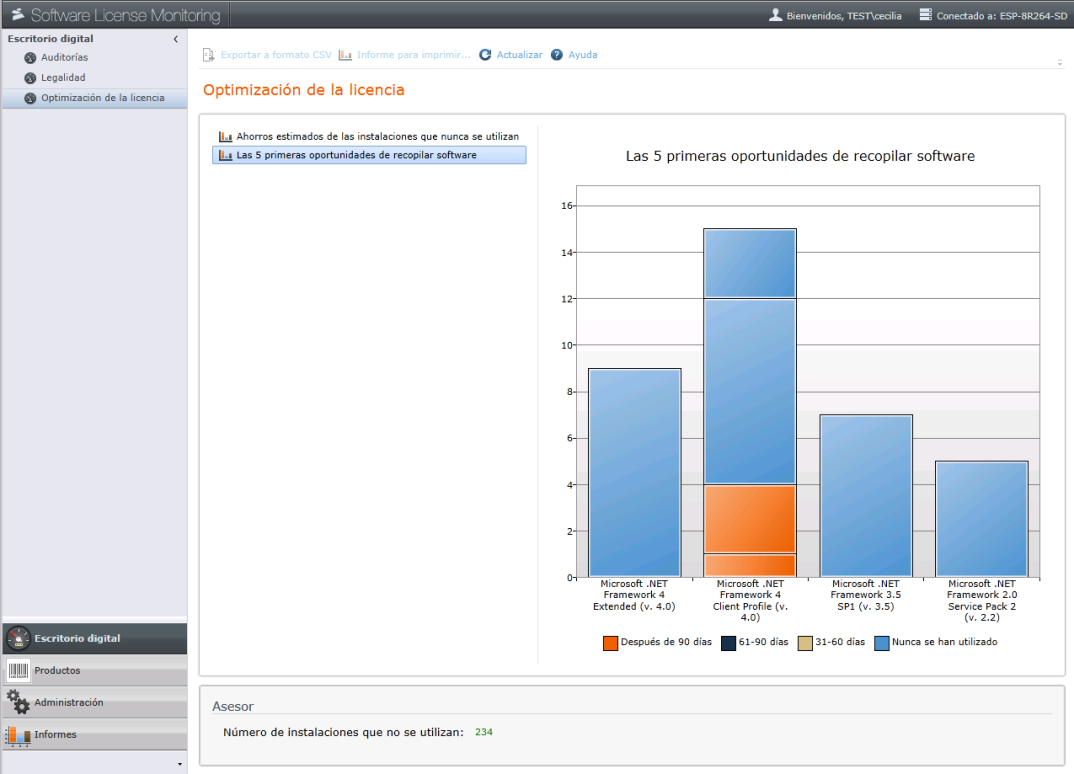1074x774 pixels.
Task: Click the Optimización de la licencia page heading
Action: coord(303,90)
